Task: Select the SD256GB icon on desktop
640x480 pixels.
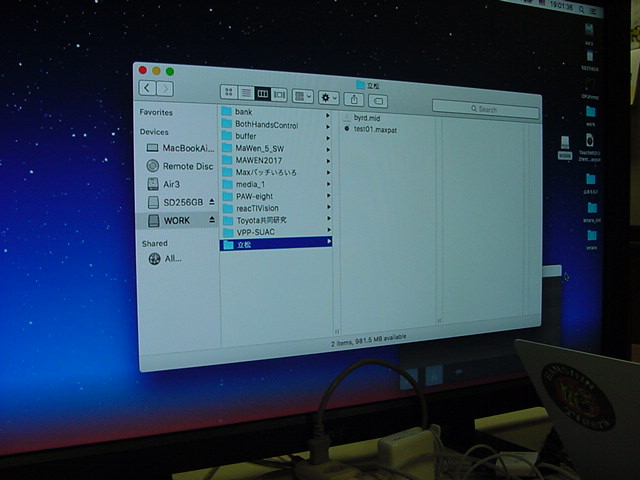Action: tap(590, 60)
